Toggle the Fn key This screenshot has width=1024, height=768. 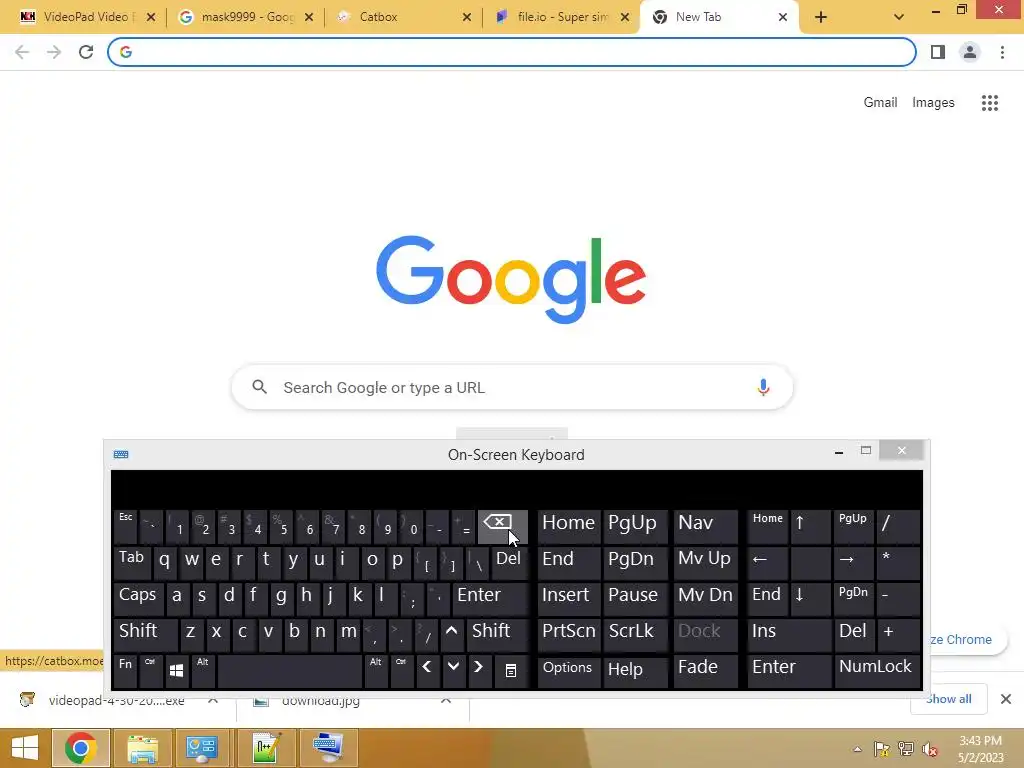tap(125, 671)
